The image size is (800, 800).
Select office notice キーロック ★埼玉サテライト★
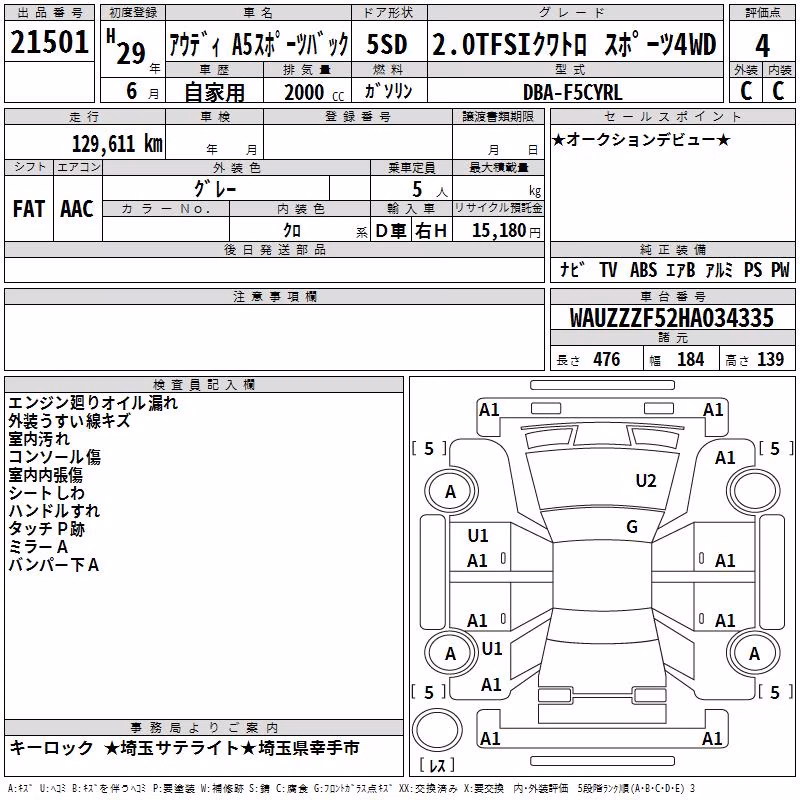click(133, 748)
